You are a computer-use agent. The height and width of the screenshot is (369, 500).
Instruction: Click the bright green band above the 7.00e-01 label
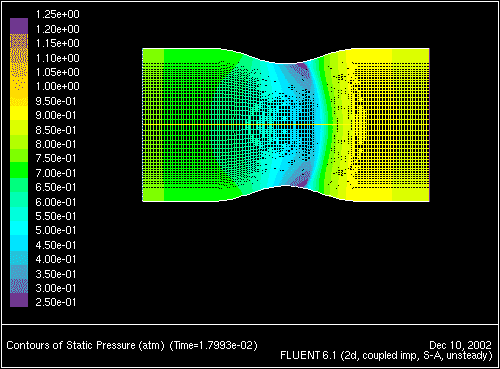click(19, 170)
